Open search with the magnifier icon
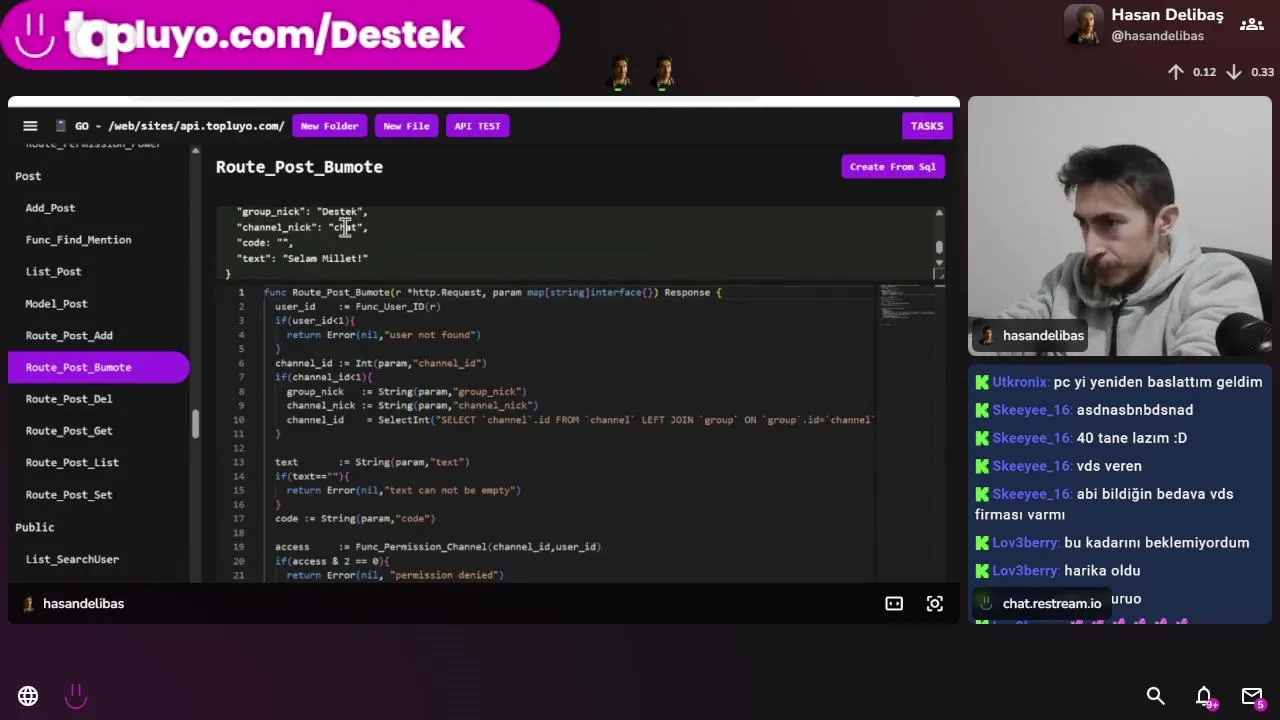 pos(1155,696)
